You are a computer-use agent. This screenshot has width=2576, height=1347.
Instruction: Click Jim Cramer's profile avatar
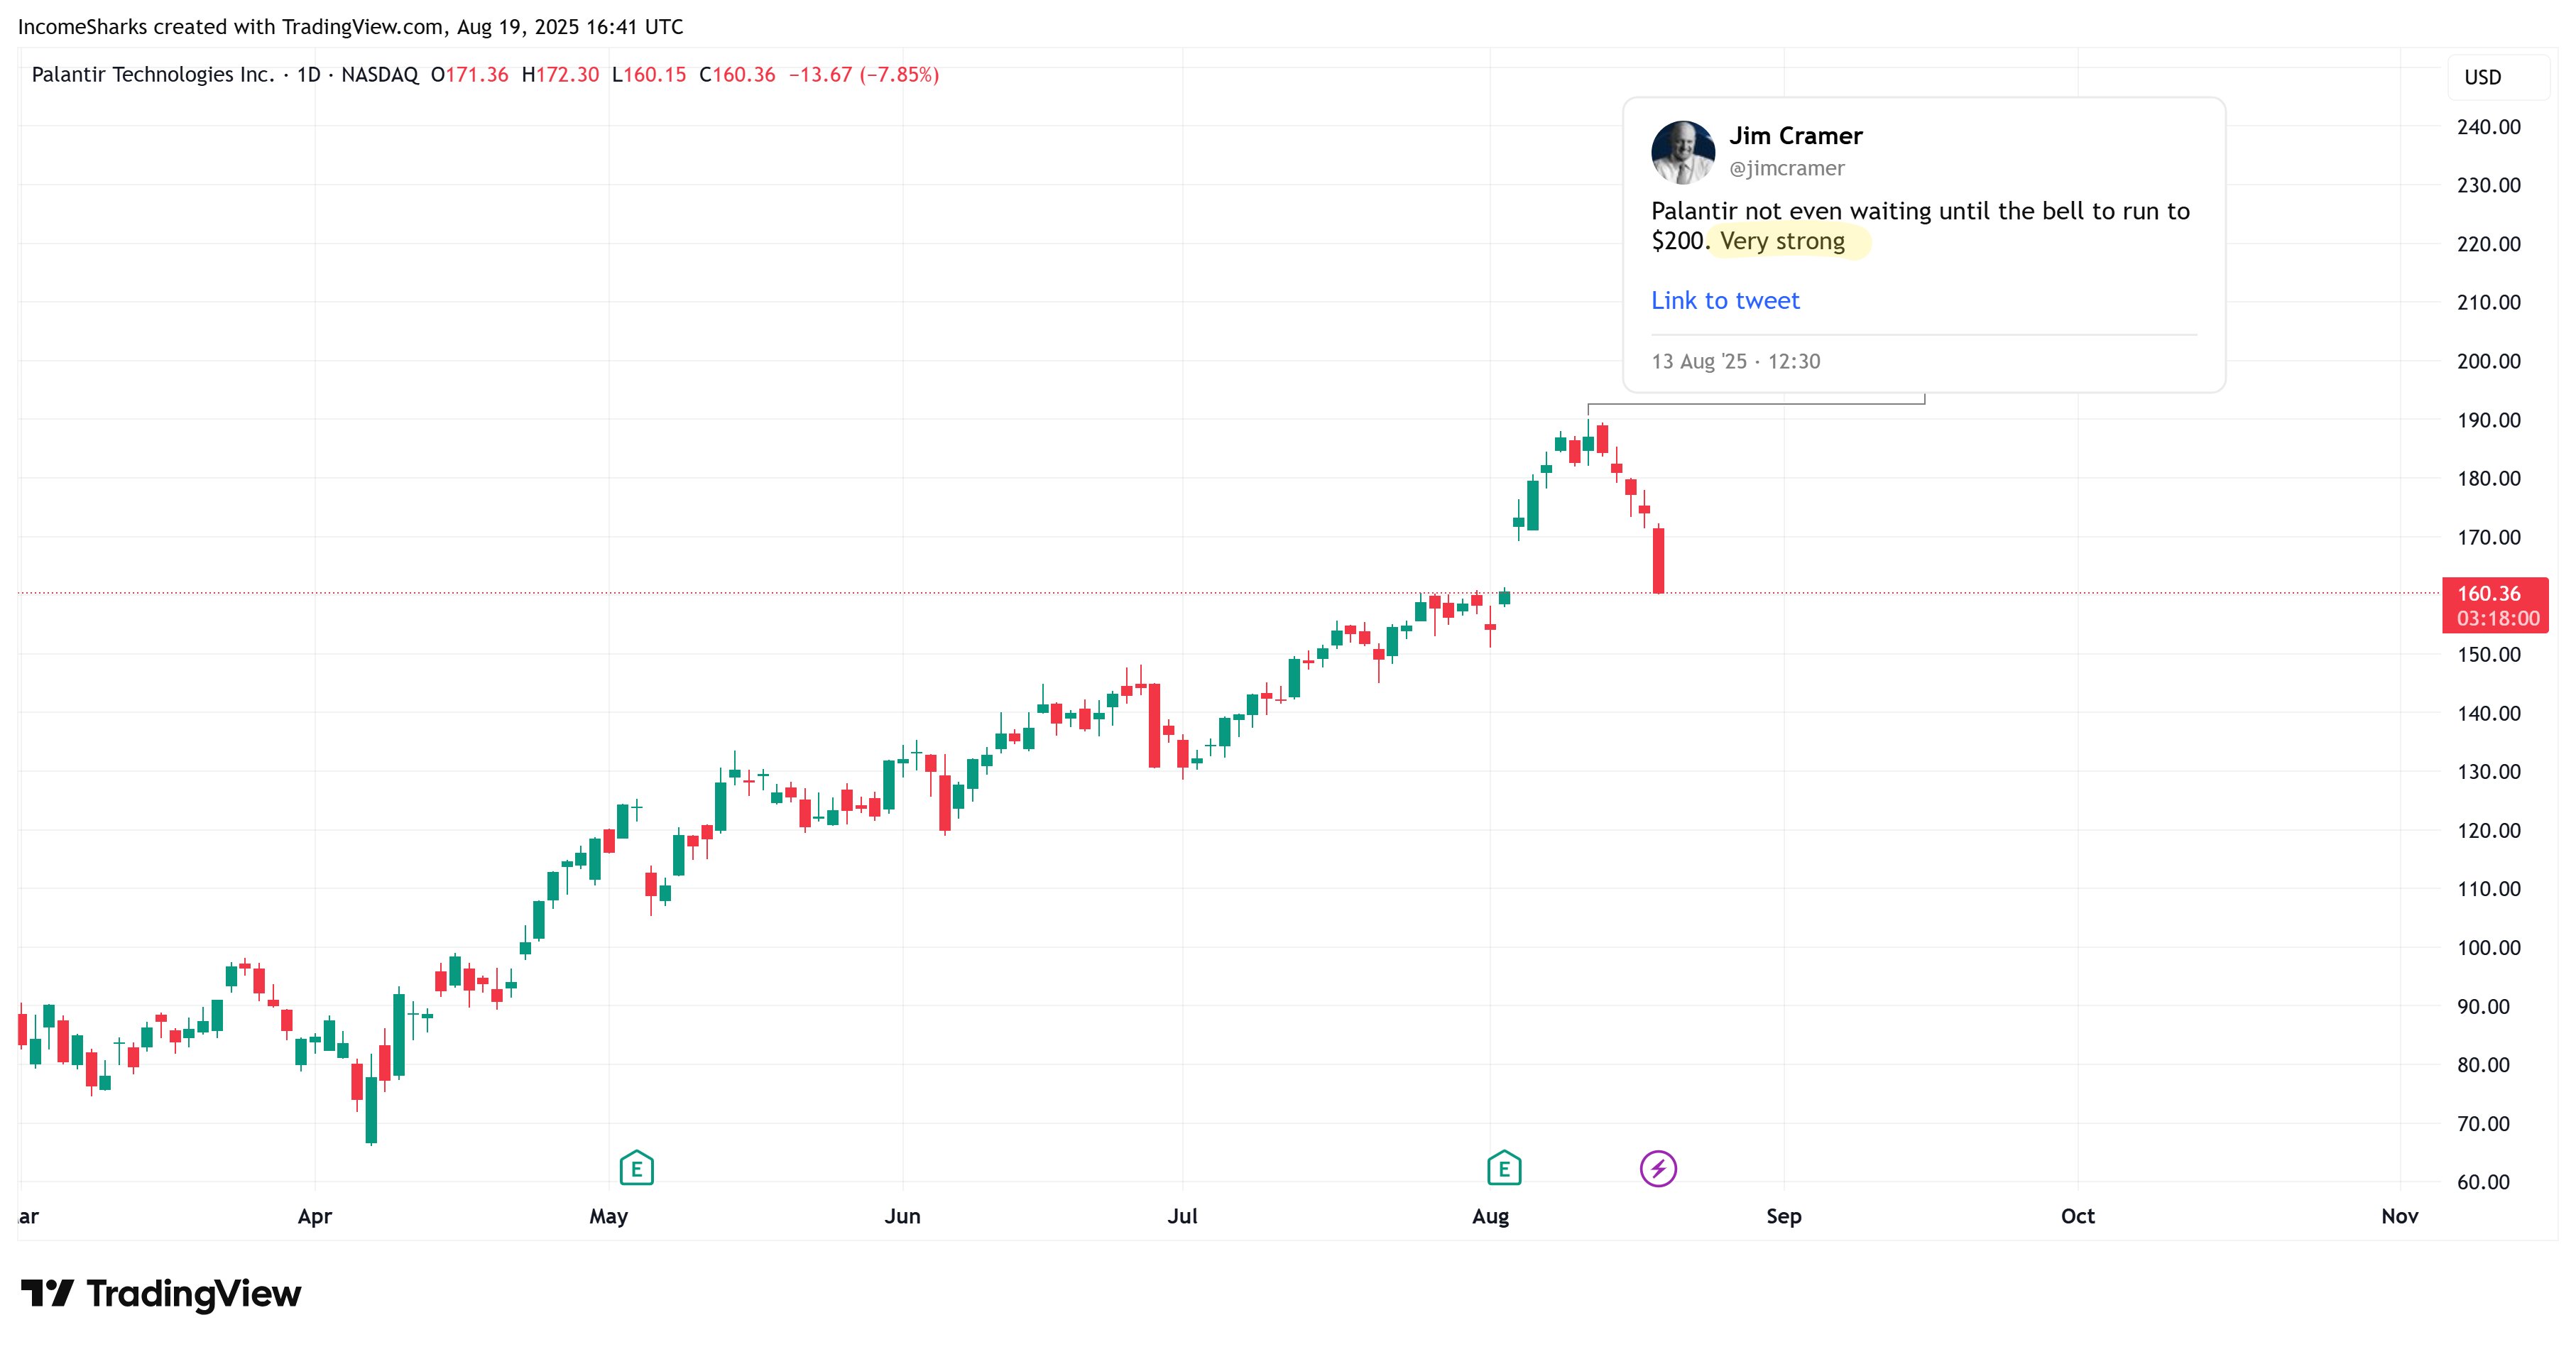pyautogui.click(x=1682, y=152)
